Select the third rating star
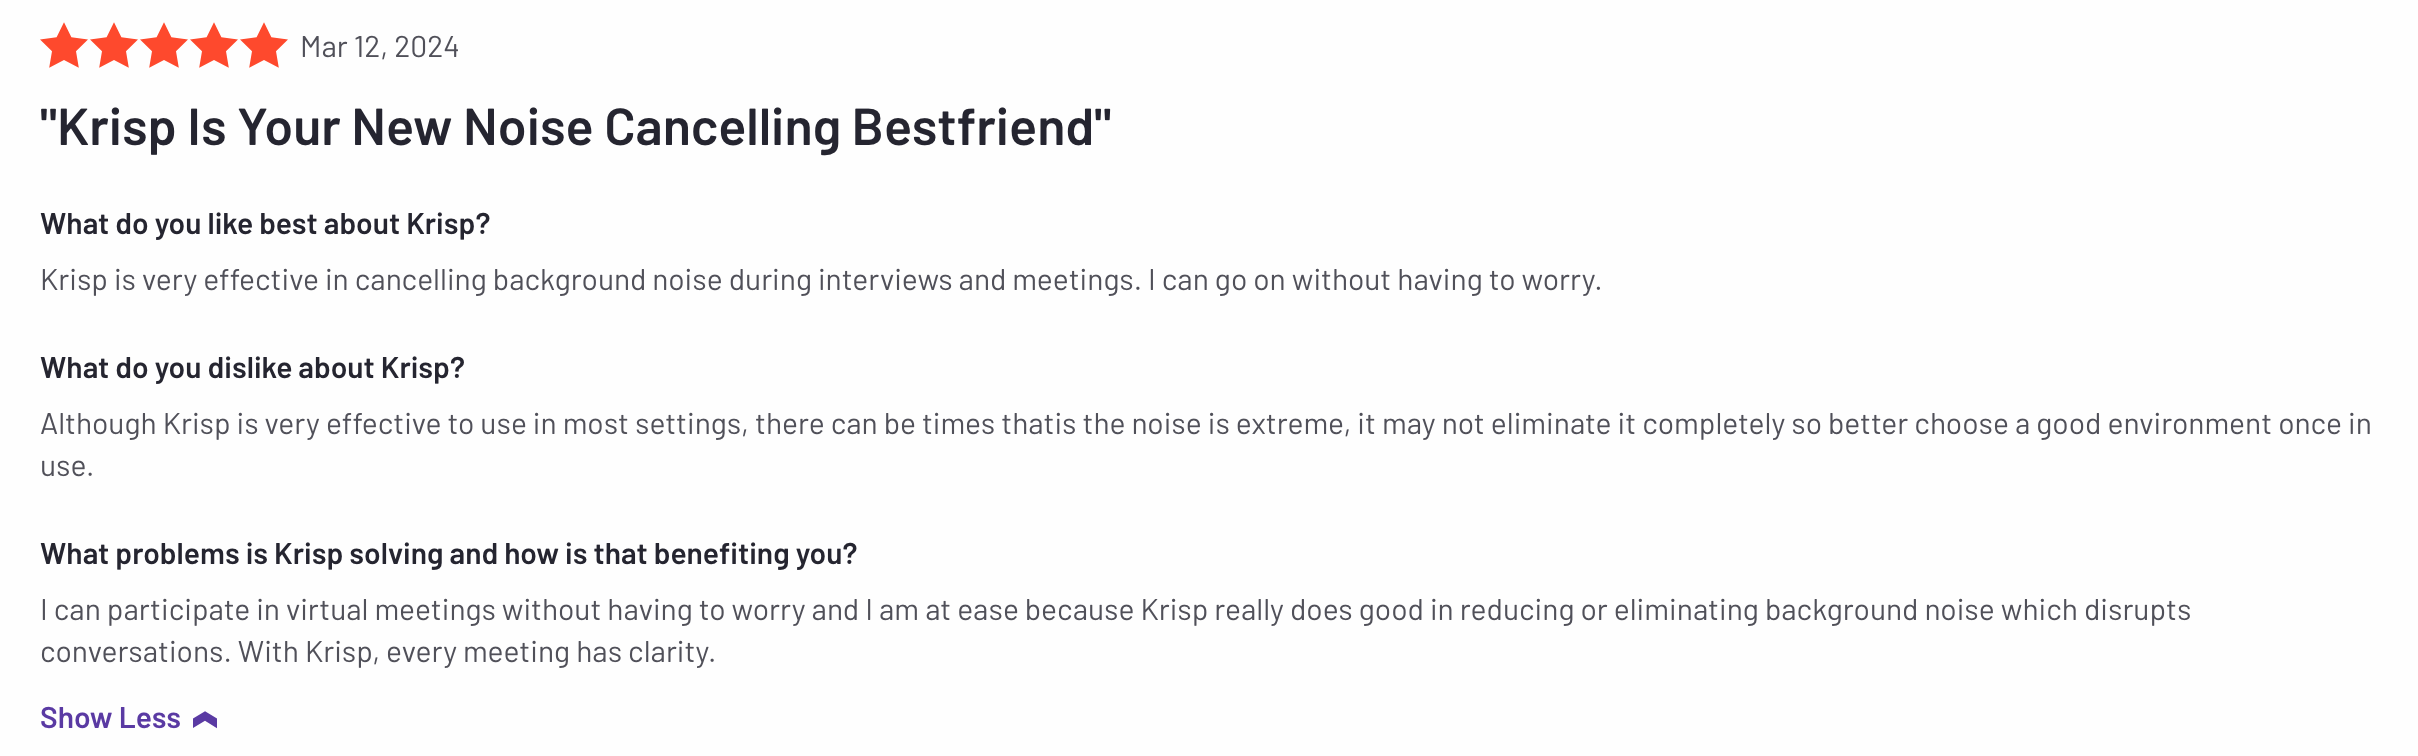Viewport: 2418px width, 756px height. click(x=164, y=47)
